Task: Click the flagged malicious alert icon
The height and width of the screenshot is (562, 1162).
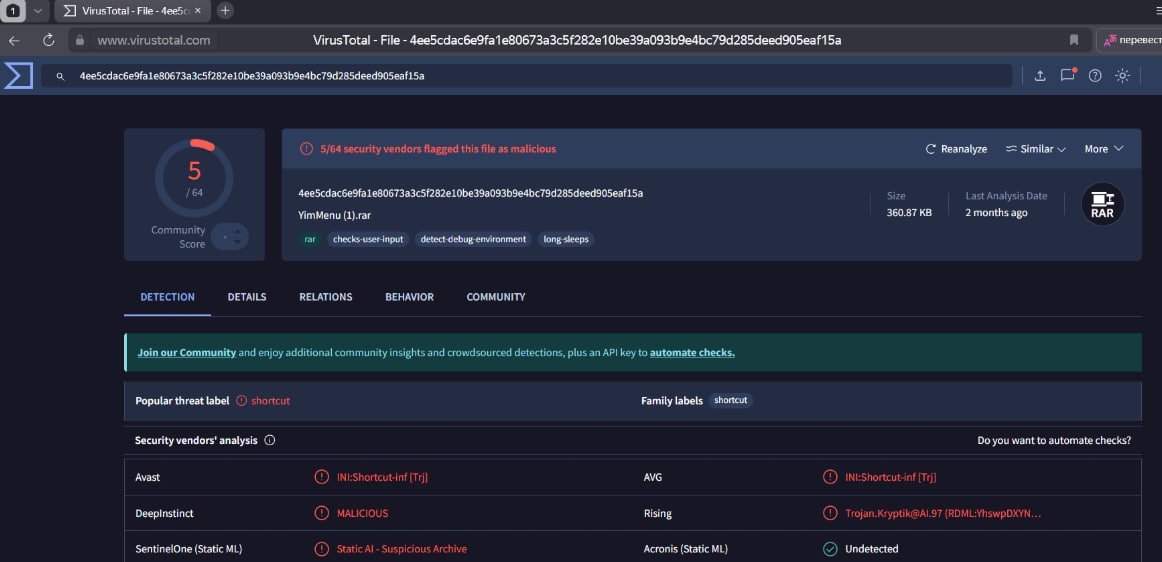Action: [306, 149]
